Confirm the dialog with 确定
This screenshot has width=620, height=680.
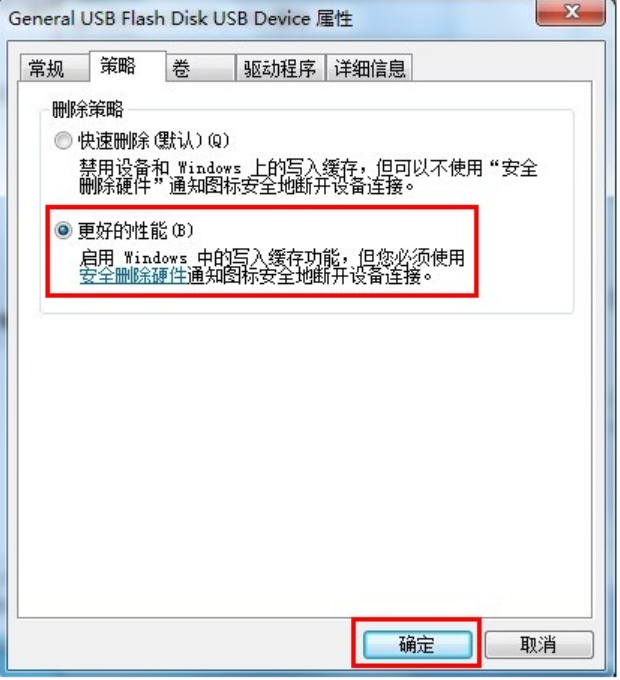click(417, 644)
